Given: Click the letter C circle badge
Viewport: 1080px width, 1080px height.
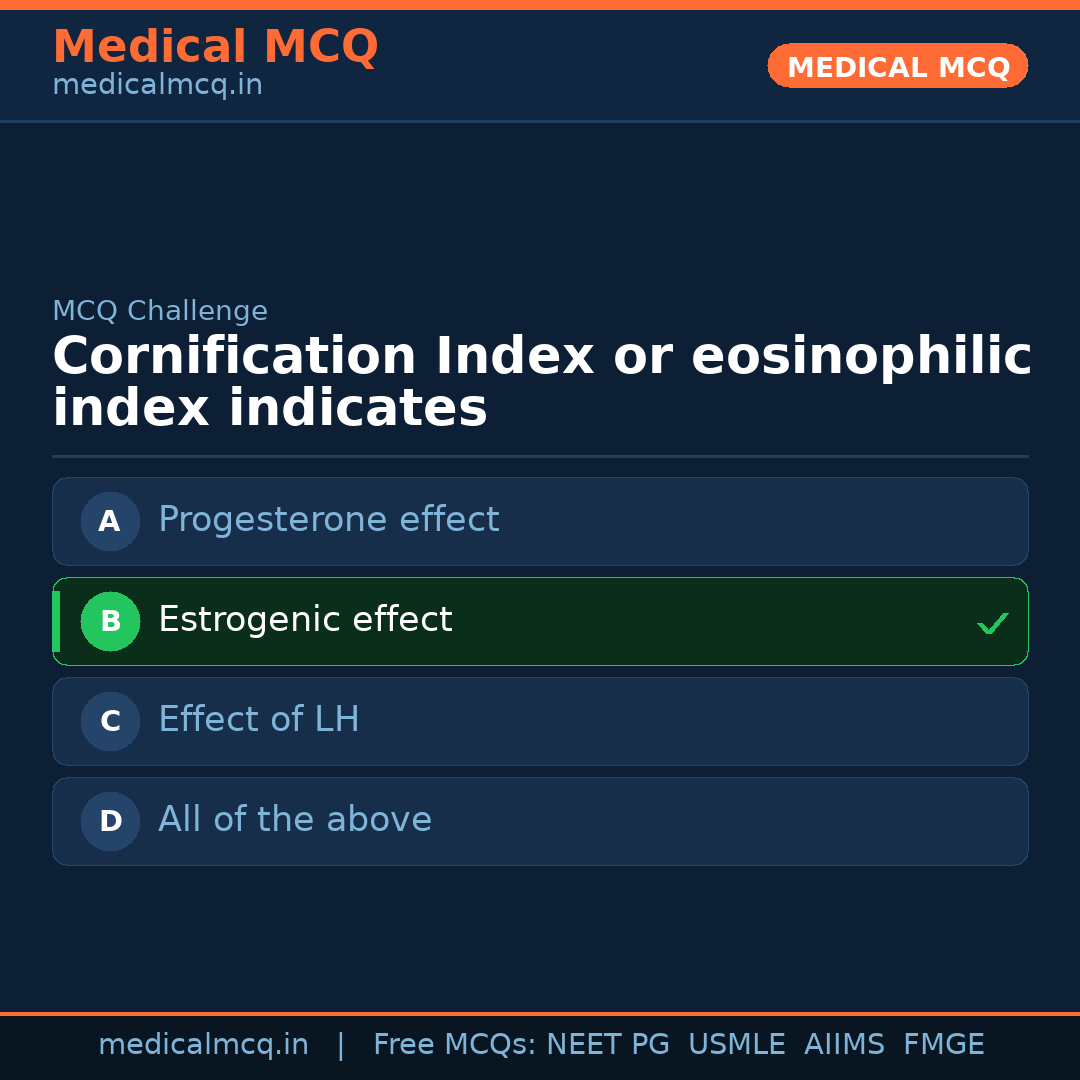Looking at the screenshot, I should (x=110, y=721).
